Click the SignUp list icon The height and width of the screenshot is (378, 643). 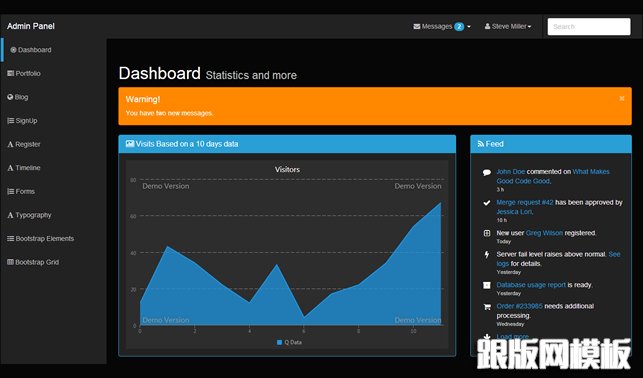(11, 121)
